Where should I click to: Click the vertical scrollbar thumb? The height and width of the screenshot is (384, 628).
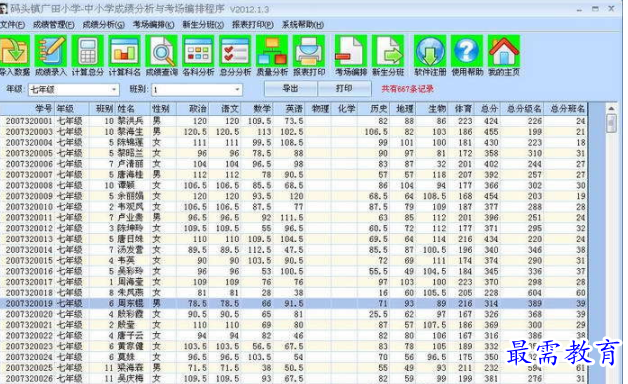611,123
